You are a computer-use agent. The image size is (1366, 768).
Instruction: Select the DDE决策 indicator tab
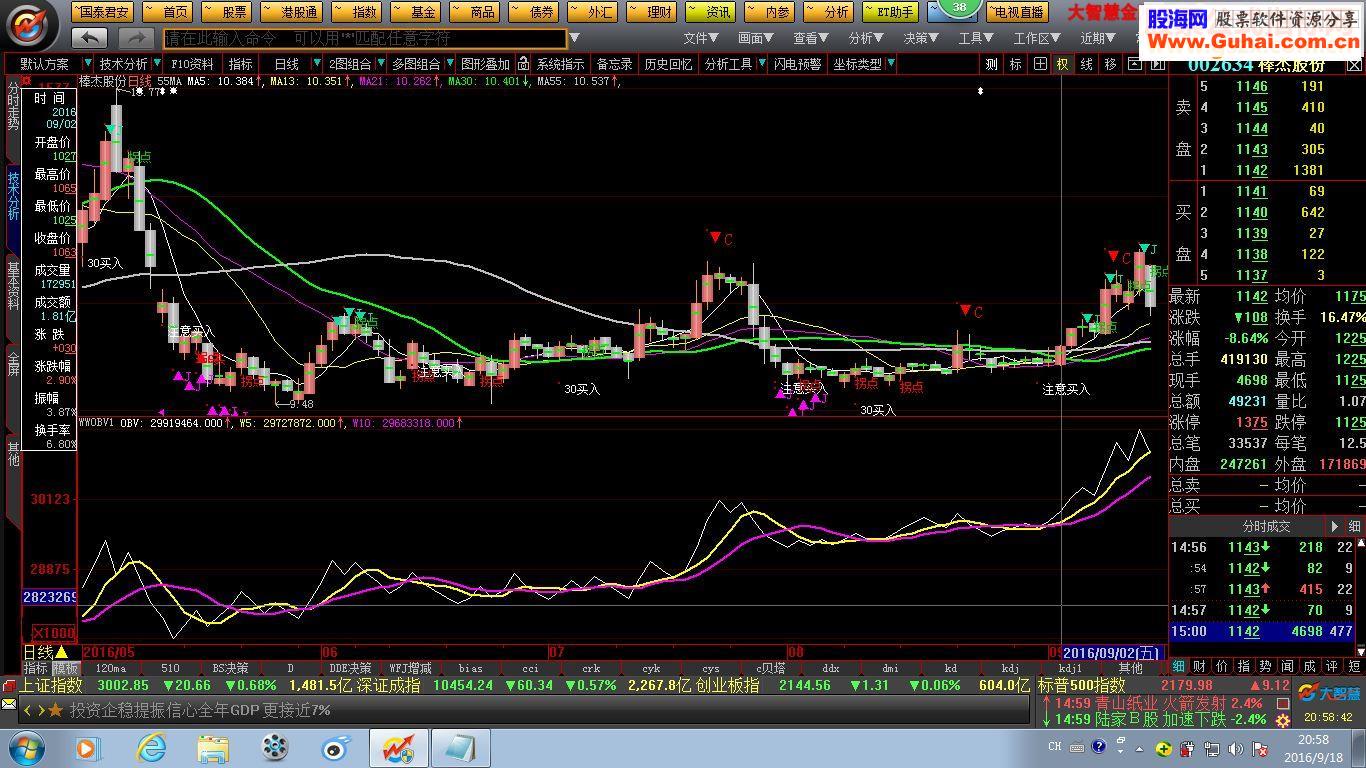(x=350, y=668)
